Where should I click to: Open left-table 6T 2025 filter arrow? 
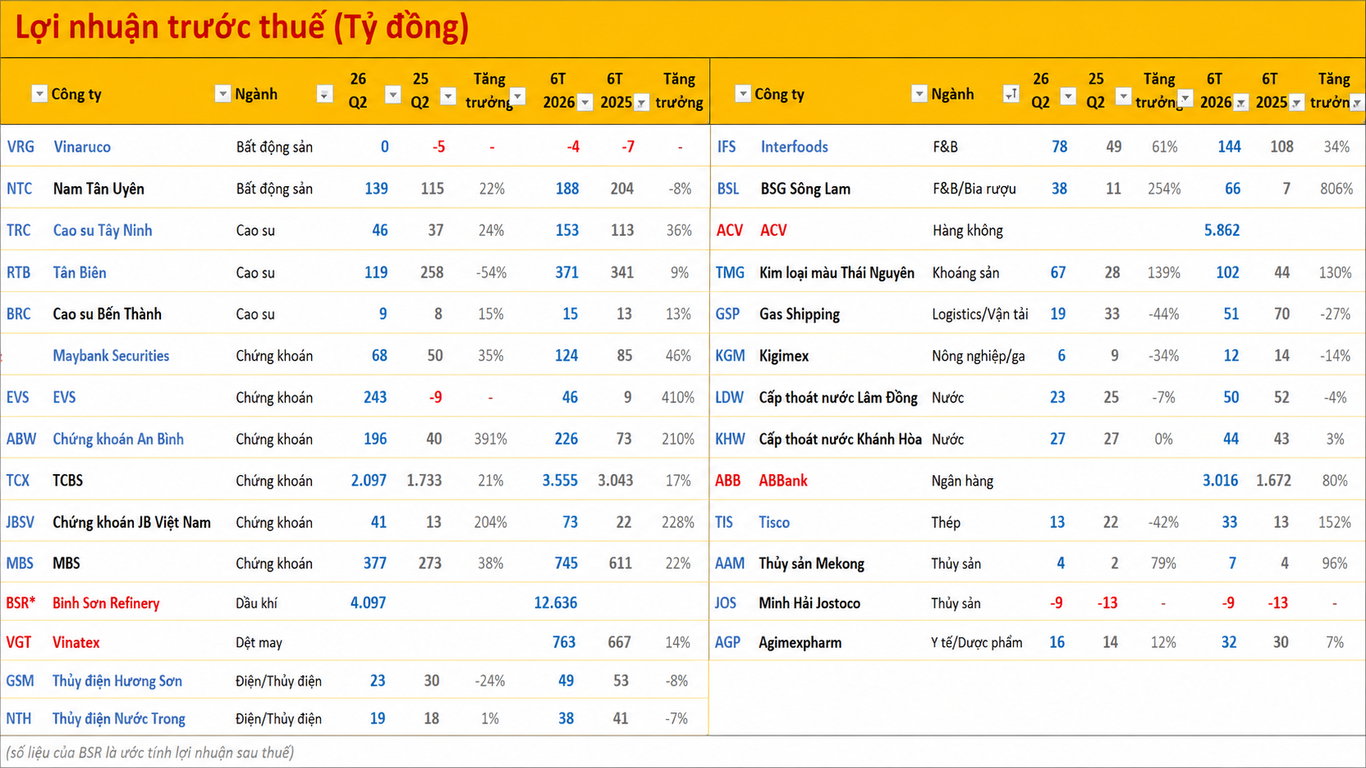point(641,101)
